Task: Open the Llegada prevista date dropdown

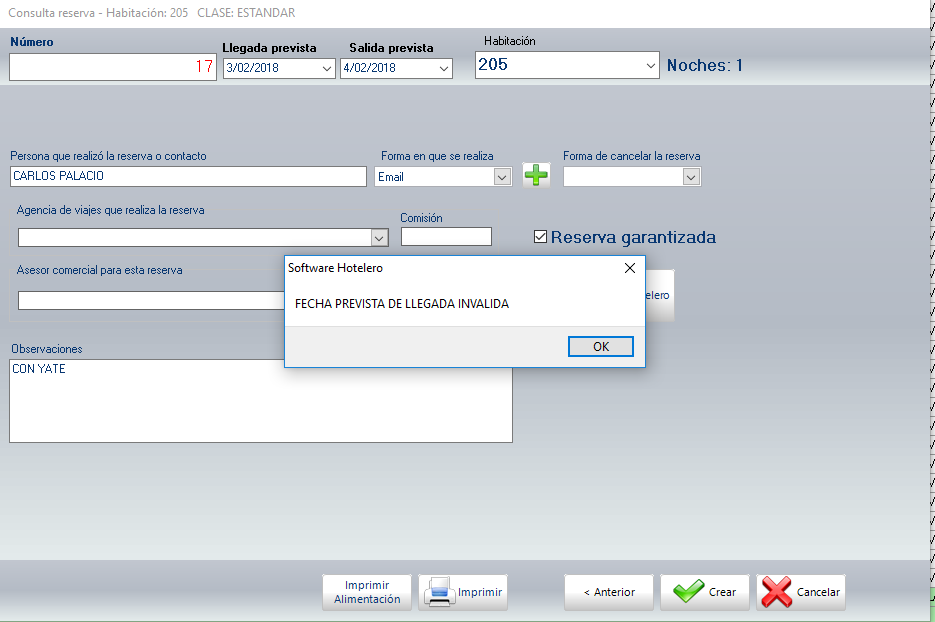Action: 326,69
